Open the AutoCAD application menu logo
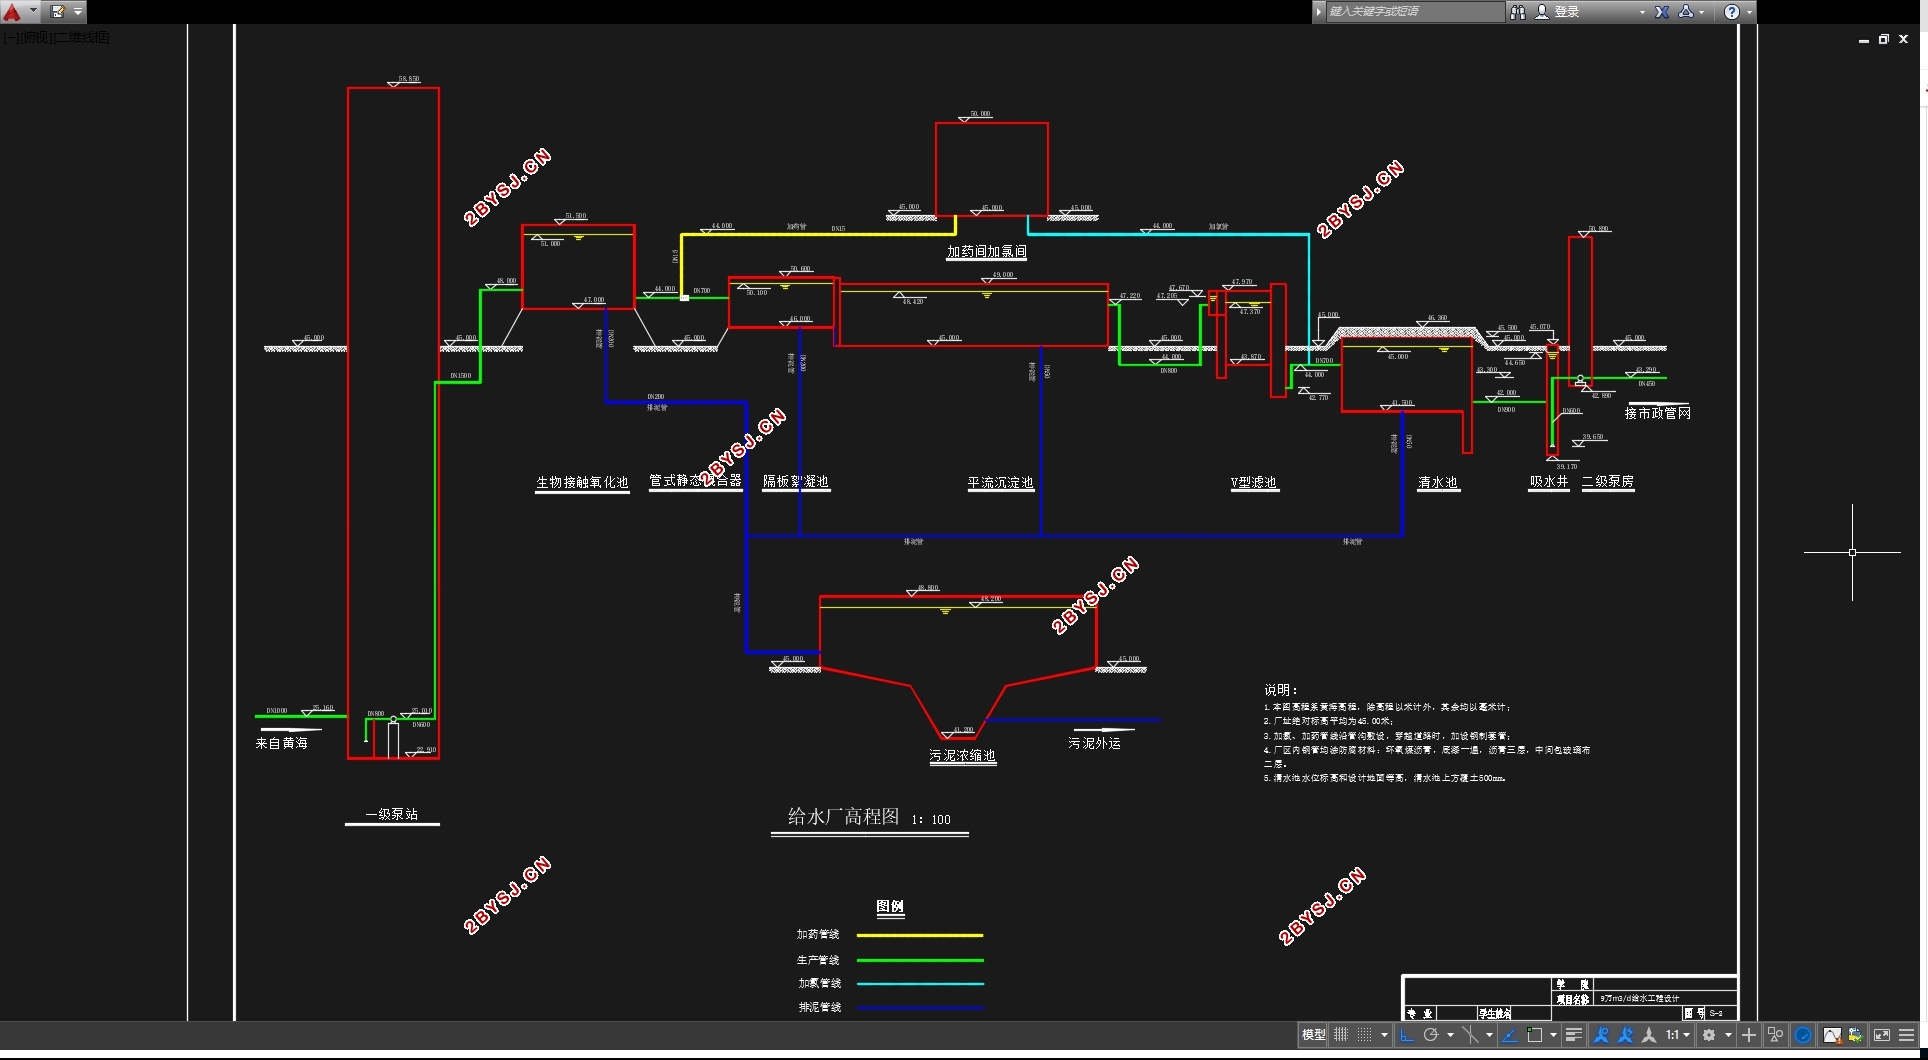Screen dimensions: 1928x1060 point(12,12)
